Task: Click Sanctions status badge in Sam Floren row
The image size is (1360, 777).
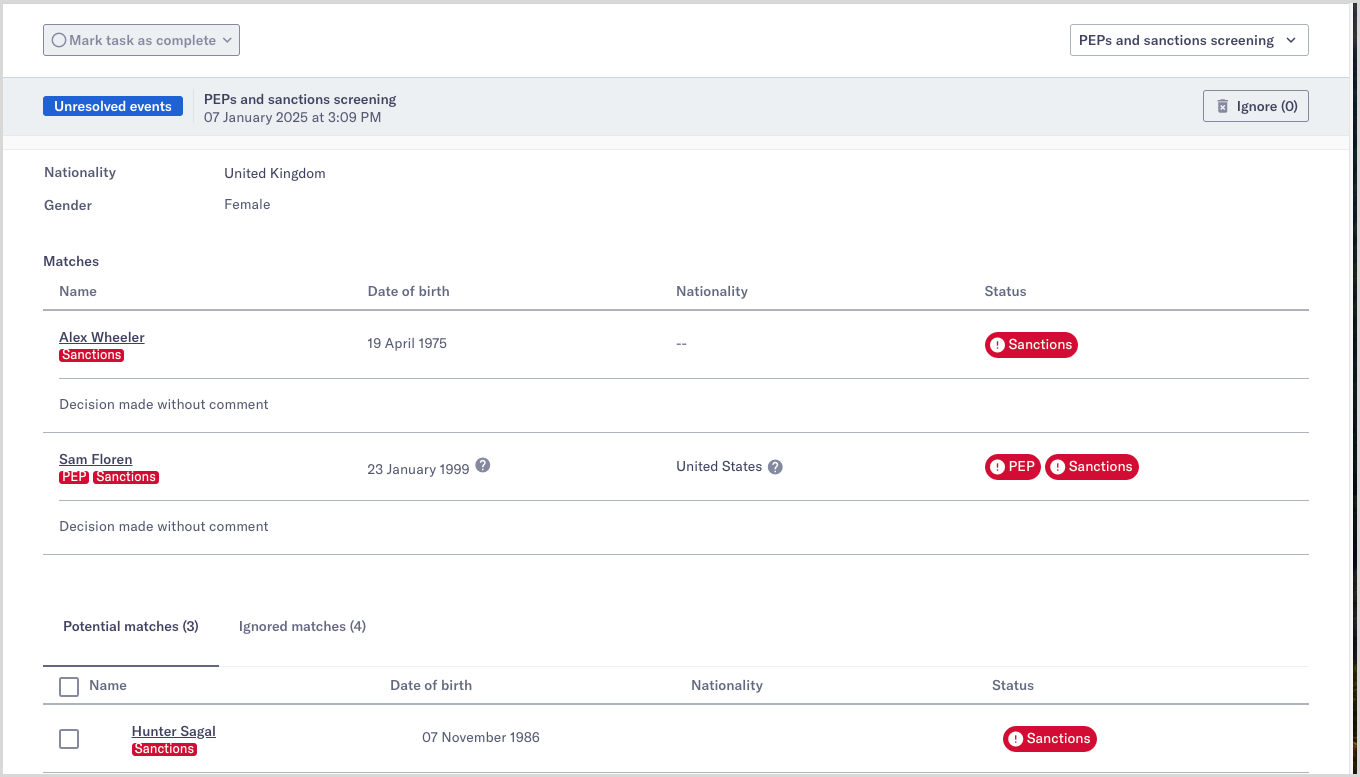Action: (x=1091, y=467)
